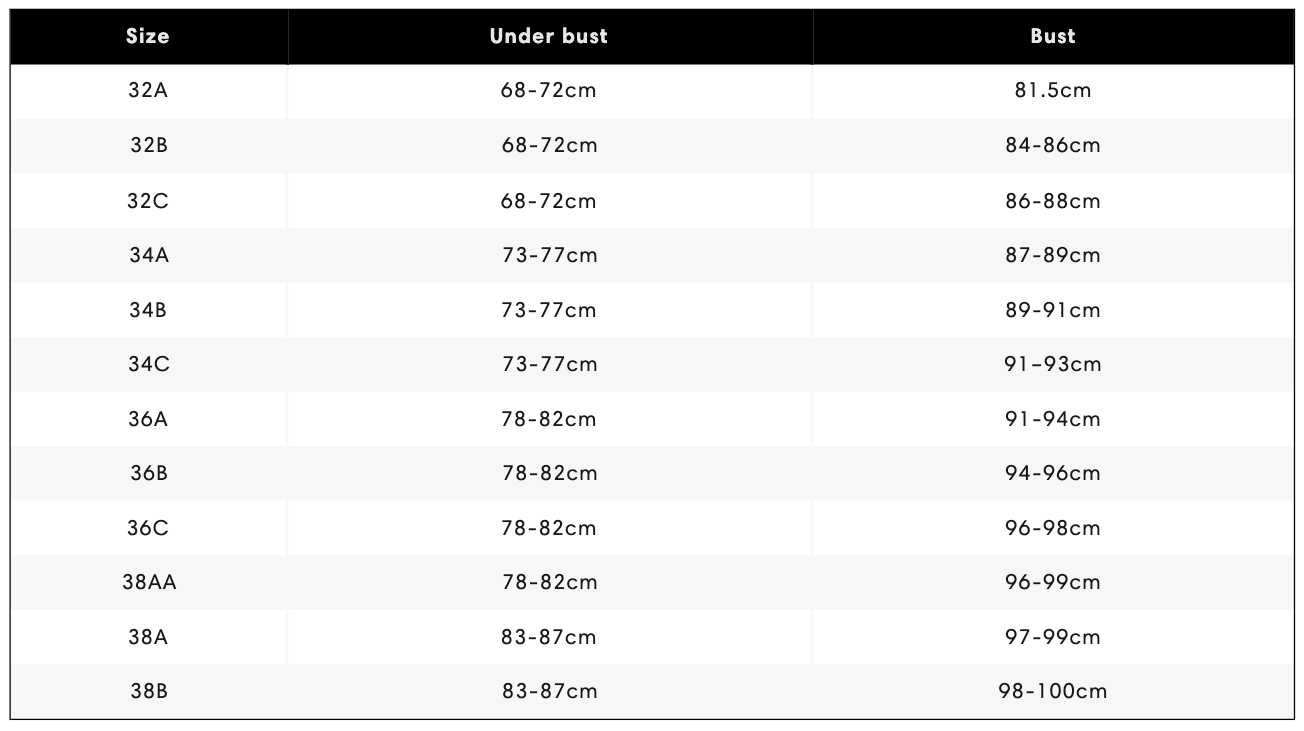Select the 34A size cell
The image size is (1304, 731).
point(148,255)
